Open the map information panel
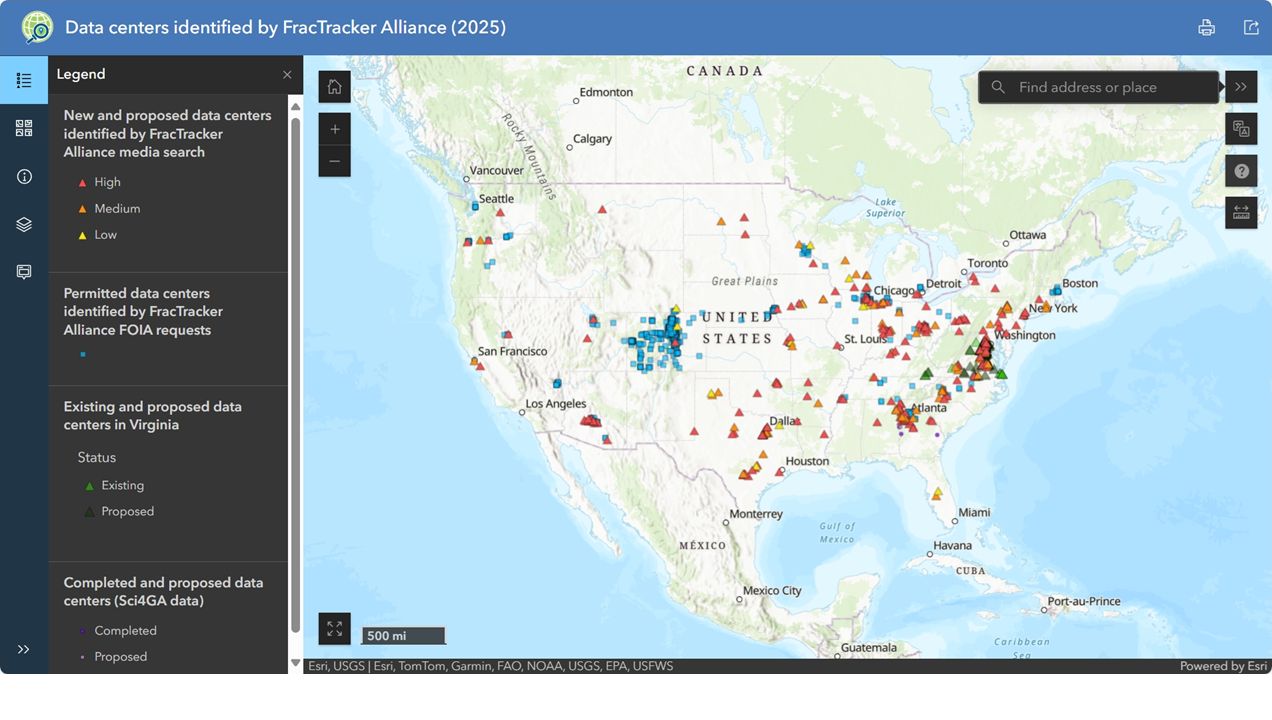1272x720 pixels. (24, 175)
